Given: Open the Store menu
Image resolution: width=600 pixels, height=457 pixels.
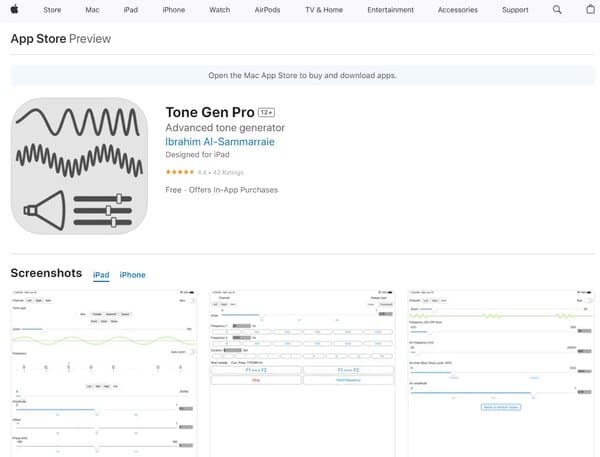Looking at the screenshot, I should tap(52, 10).
